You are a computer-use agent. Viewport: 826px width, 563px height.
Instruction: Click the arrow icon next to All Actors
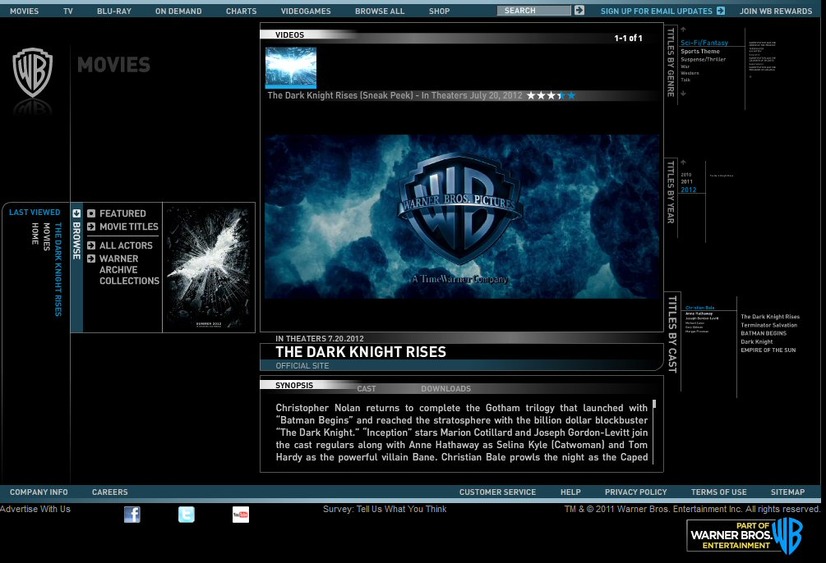click(91, 245)
